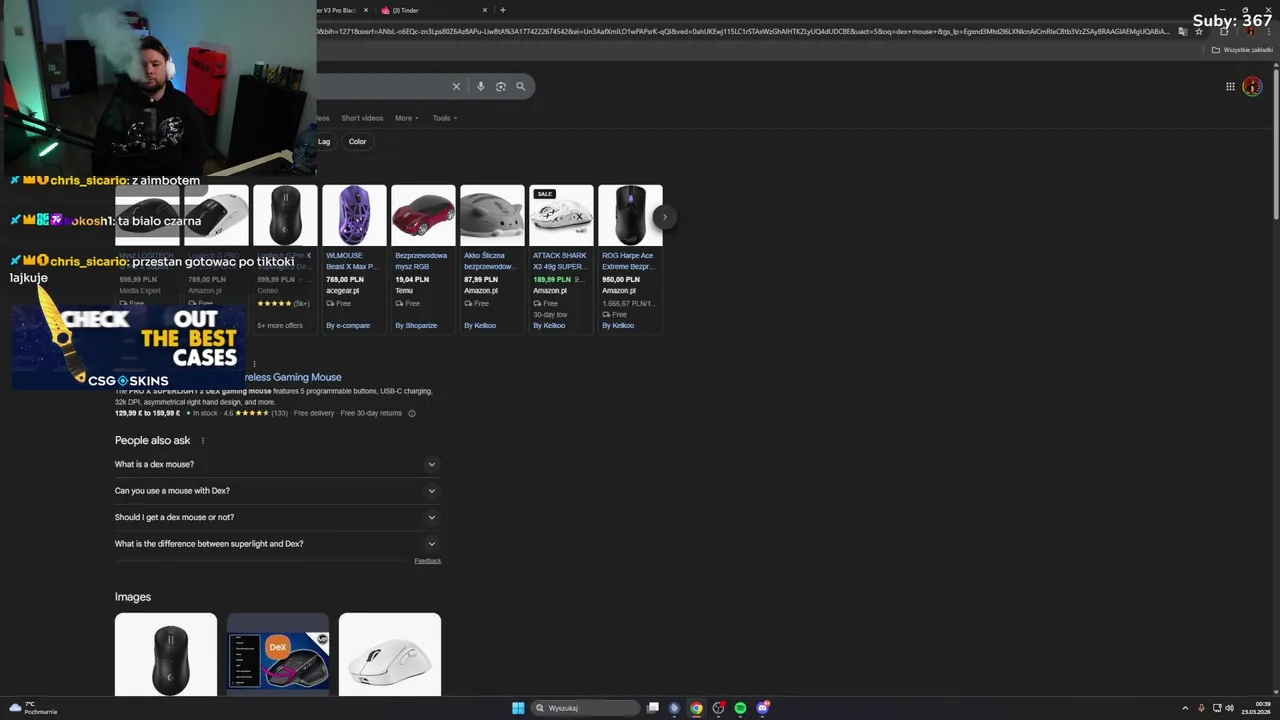Click the purple WLMOUSE mouse thumbnail
1280x720 pixels.
click(x=354, y=215)
